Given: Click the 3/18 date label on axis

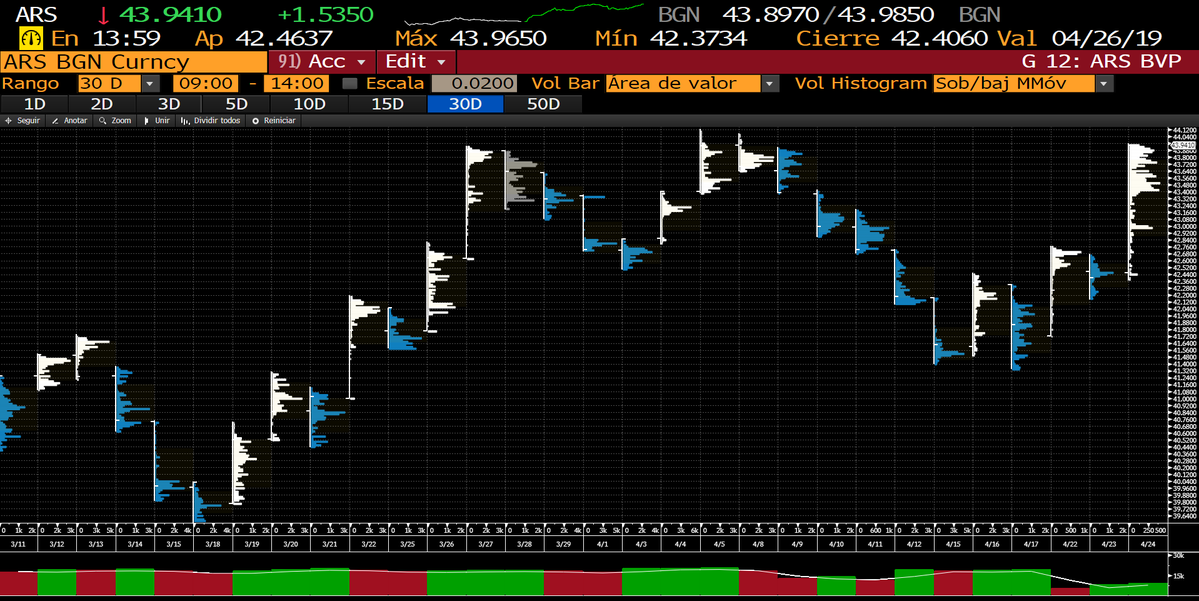Looking at the screenshot, I should point(213,544).
